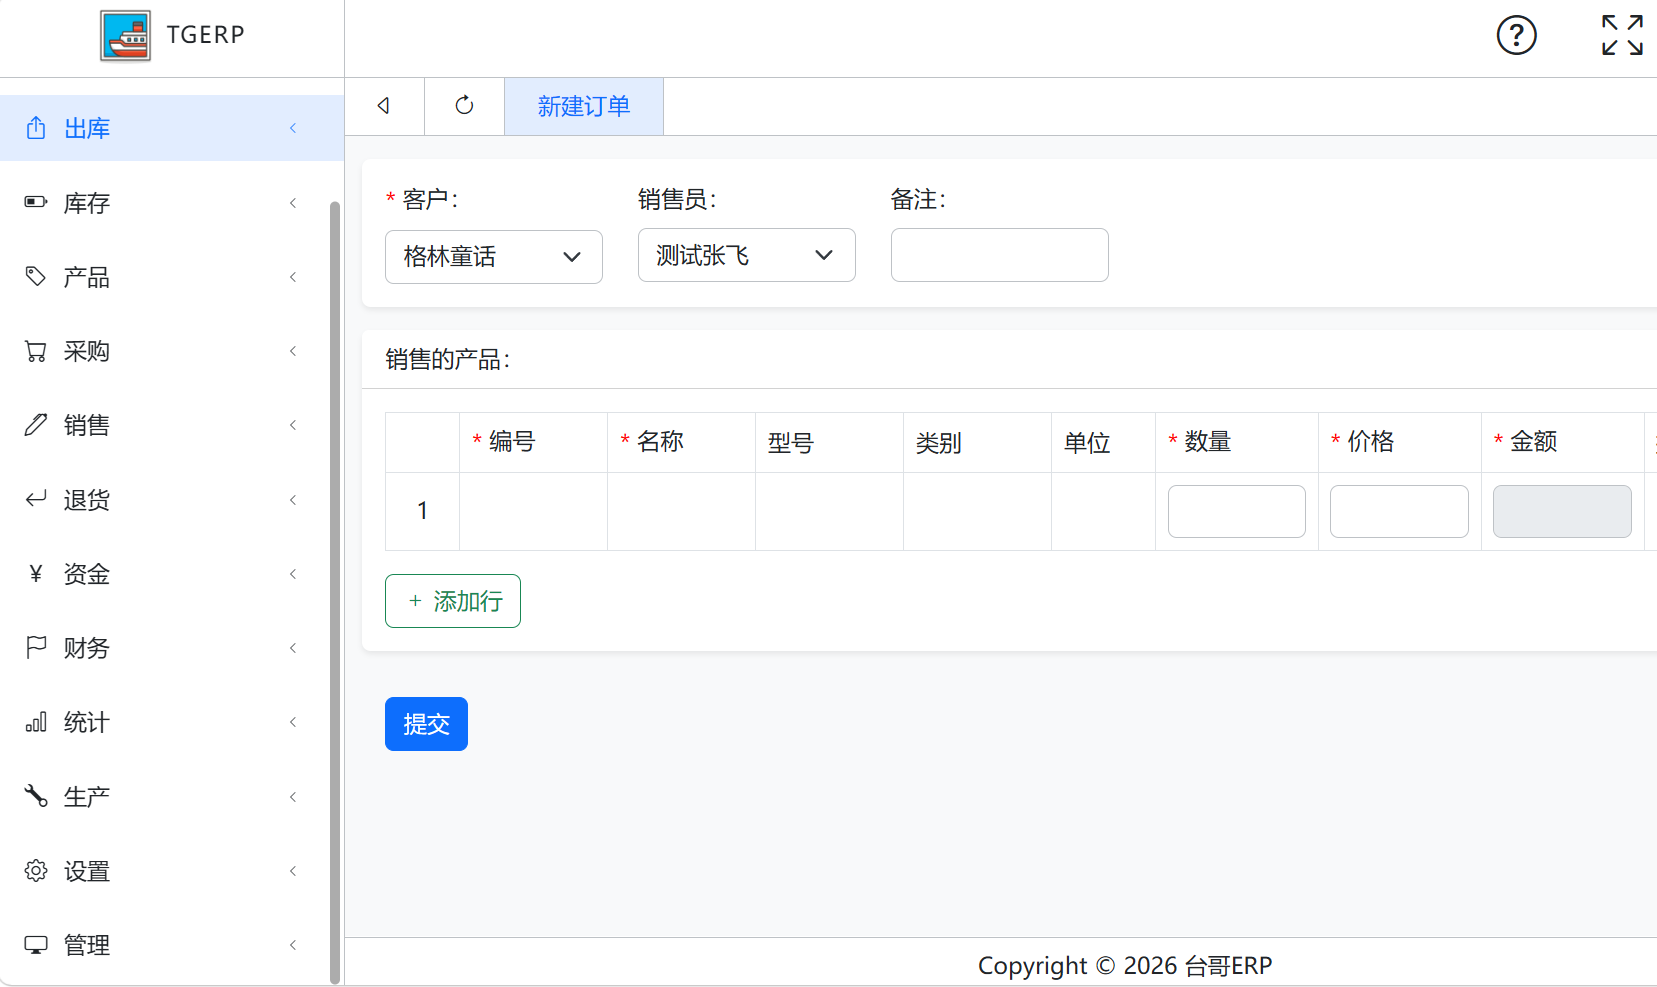The image size is (1657, 987).
Task: Open the help question mark icon
Action: click(1516, 36)
